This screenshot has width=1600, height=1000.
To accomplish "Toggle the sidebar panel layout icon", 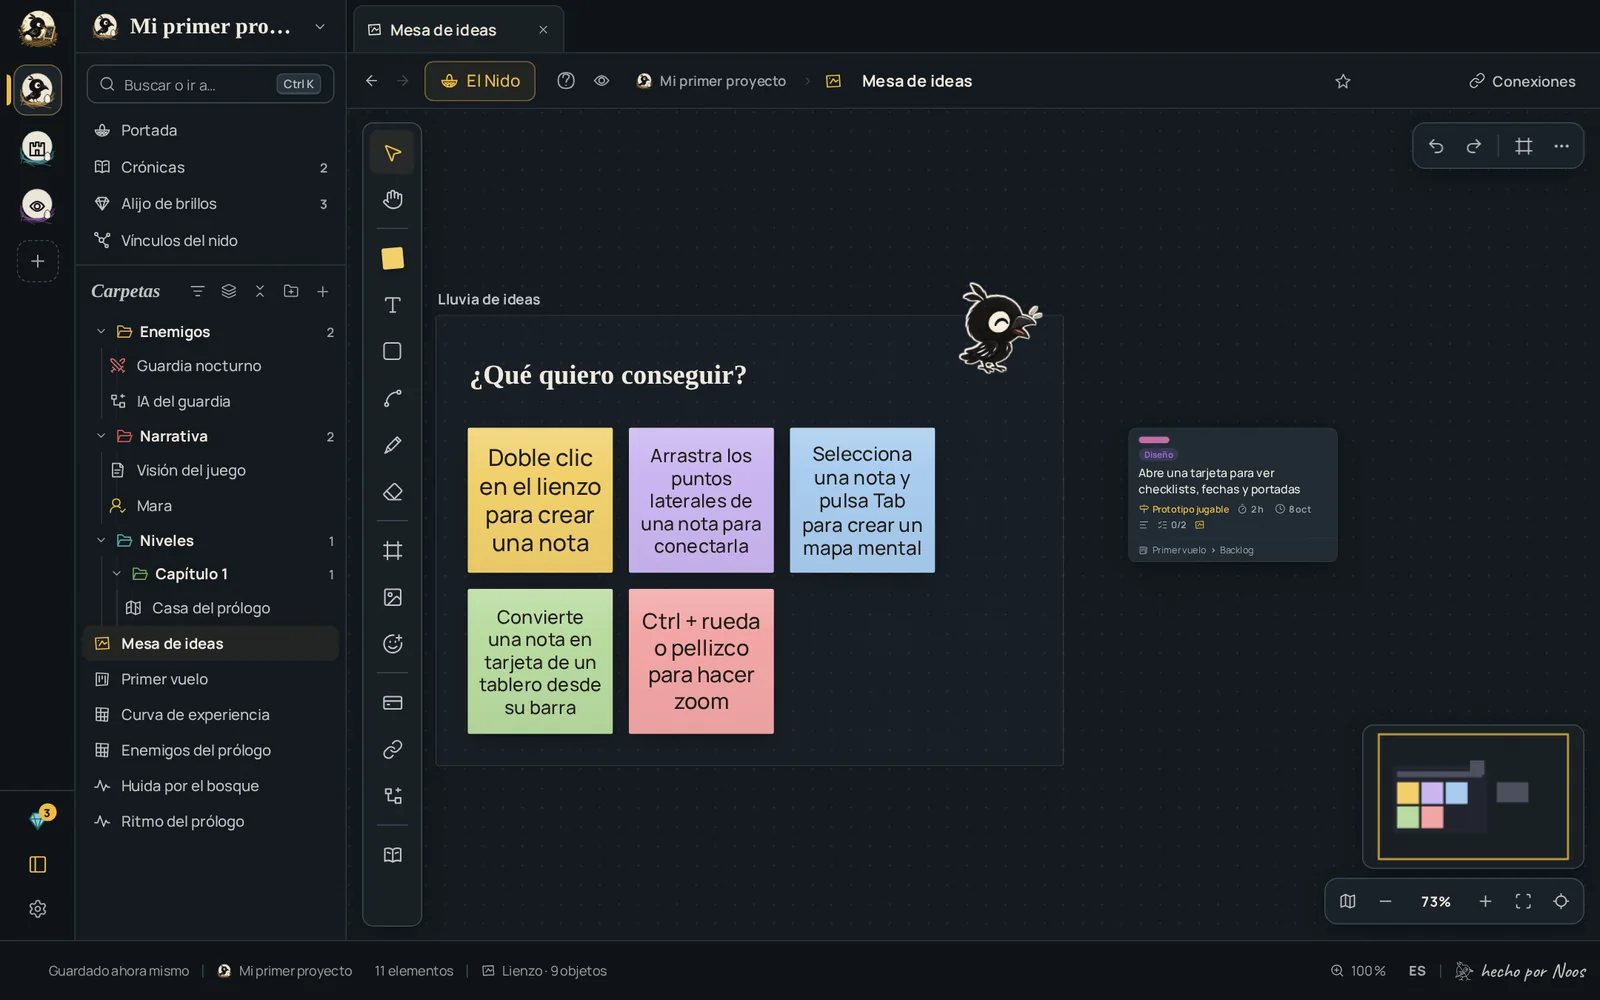I will pyautogui.click(x=38, y=864).
